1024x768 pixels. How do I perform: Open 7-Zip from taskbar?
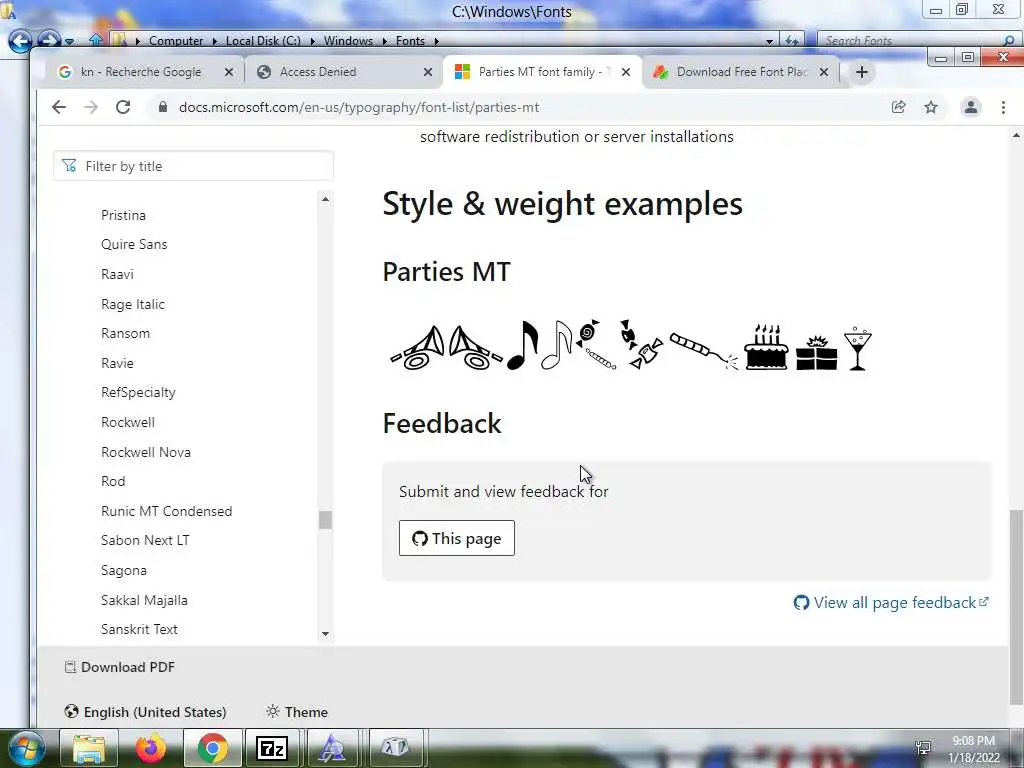[272, 748]
